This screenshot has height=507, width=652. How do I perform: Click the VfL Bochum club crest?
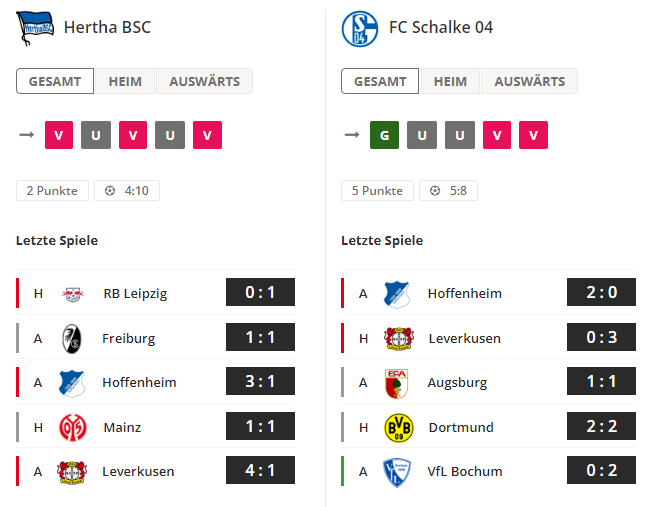(397, 472)
